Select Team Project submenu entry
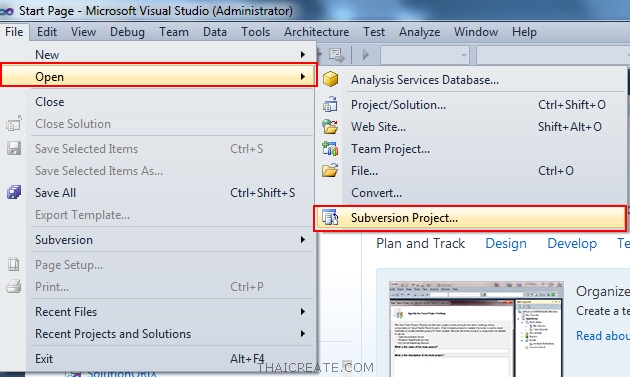The width and height of the screenshot is (630, 377). click(x=471, y=149)
